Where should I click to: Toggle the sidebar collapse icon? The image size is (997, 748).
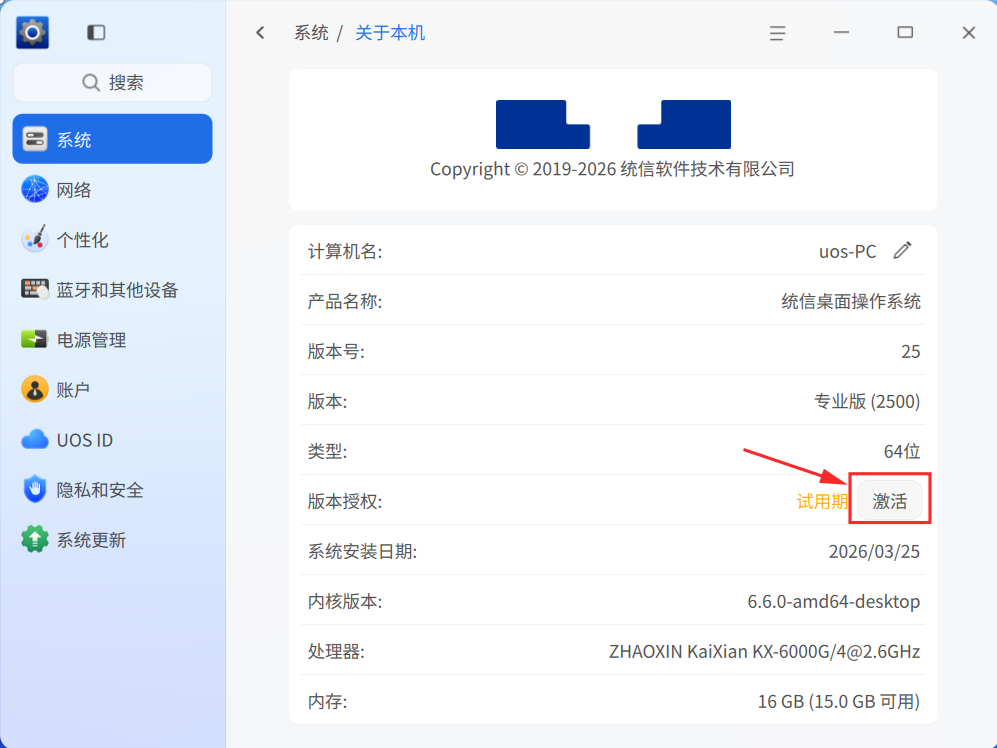[x=96, y=32]
